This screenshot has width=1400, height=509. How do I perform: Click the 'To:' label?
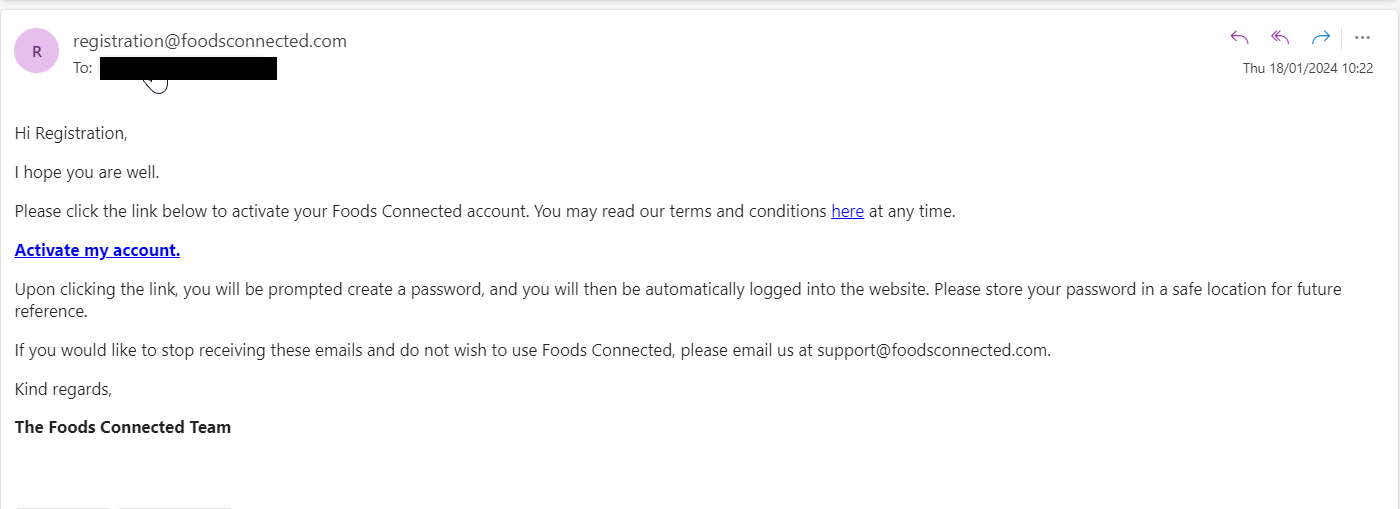(83, 69)
